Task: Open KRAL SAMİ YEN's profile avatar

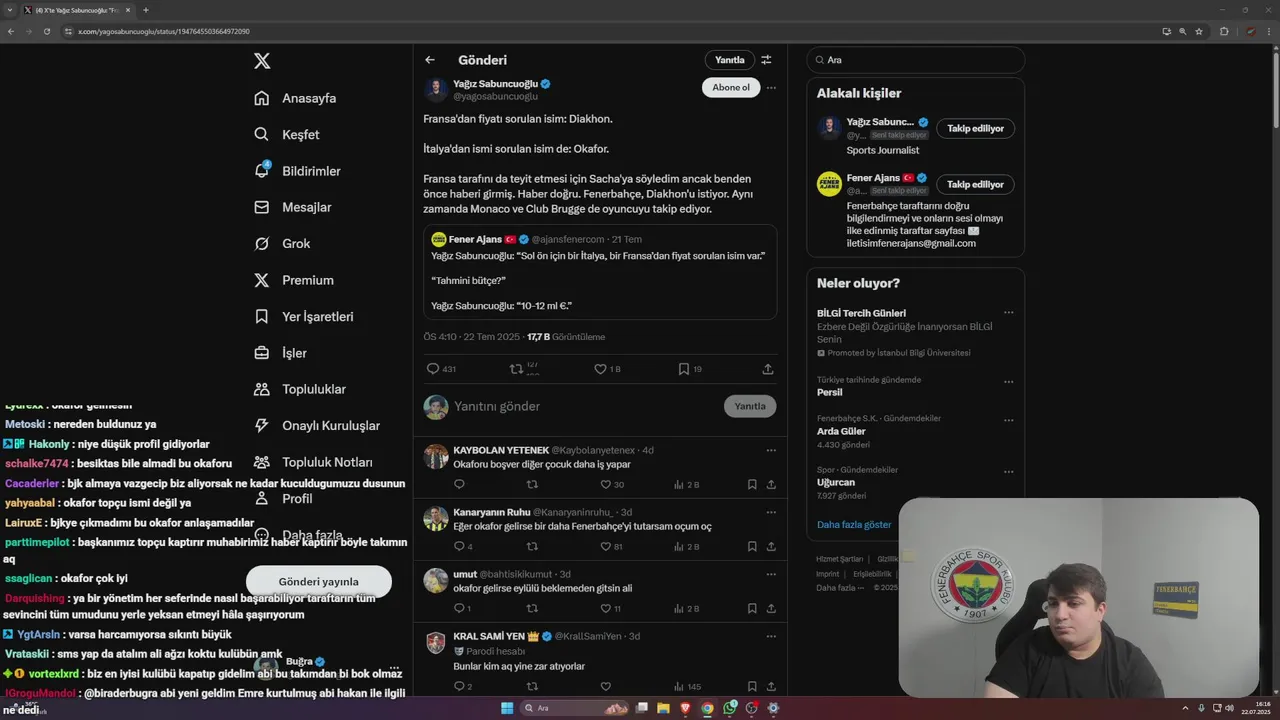Action: coord(436,643)
